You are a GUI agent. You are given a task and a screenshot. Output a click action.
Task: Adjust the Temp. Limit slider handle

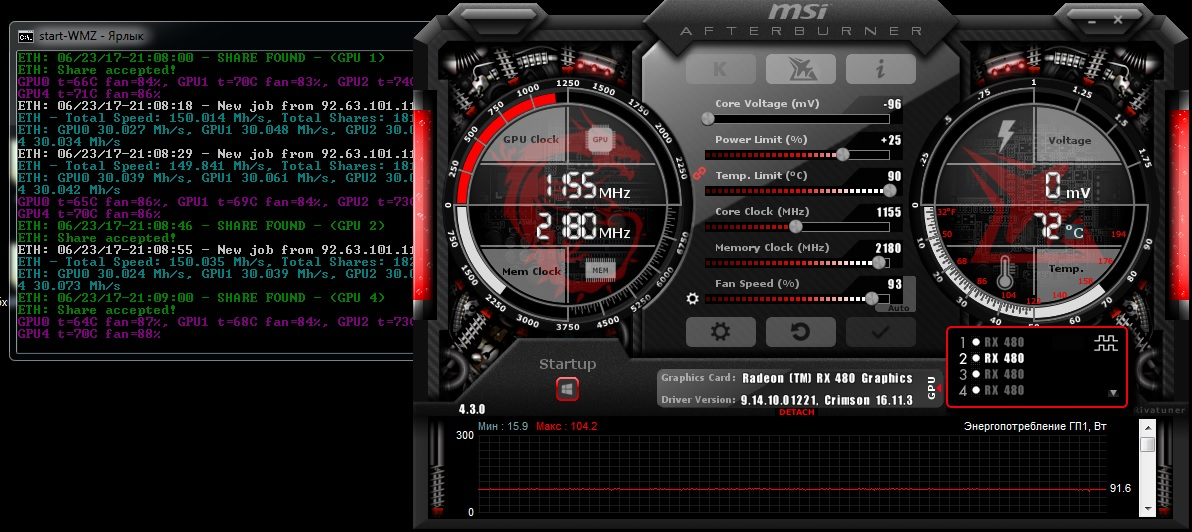(x=889, y=191)
